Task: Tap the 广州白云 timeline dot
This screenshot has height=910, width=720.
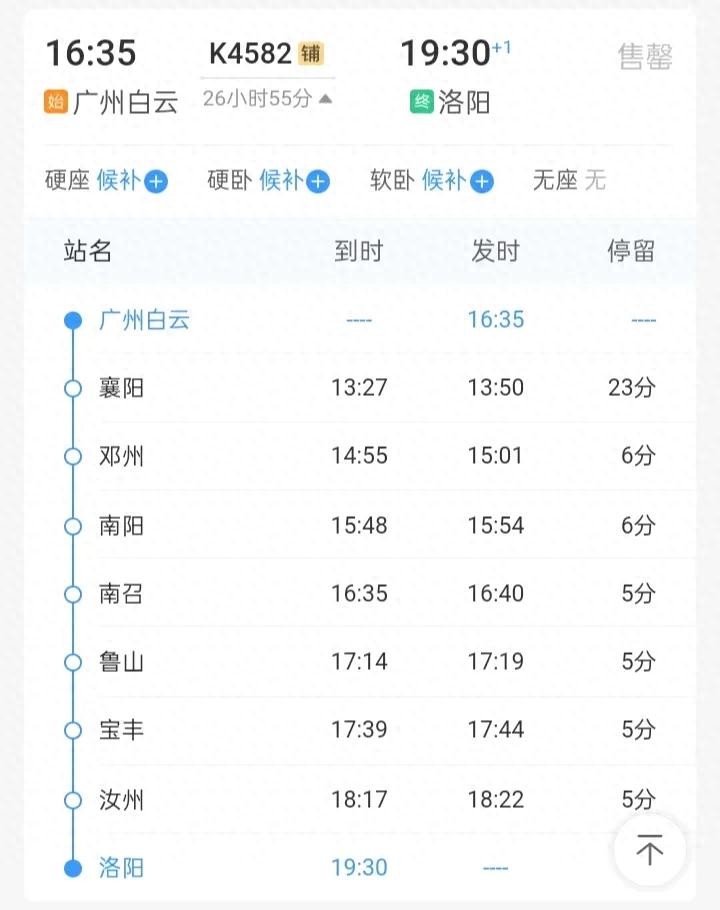Action: (x=72, y=321)
